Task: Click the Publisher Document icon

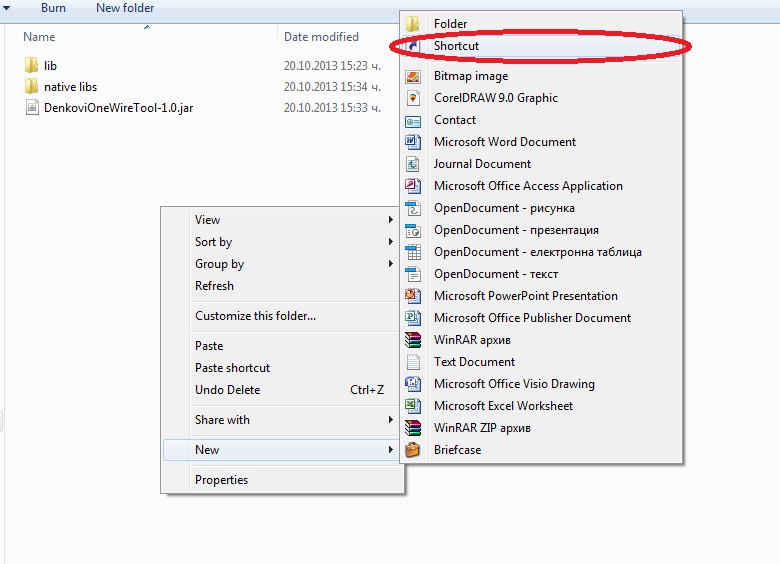Action: 413,318
